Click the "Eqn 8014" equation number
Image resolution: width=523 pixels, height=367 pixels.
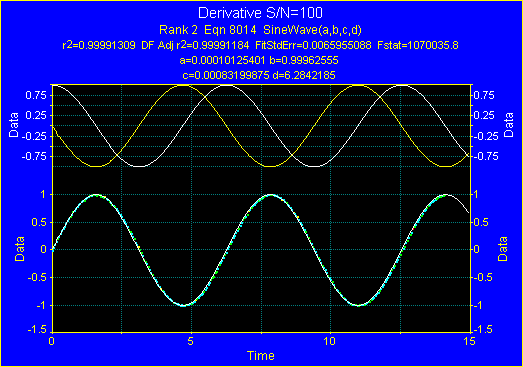tap(230, 30)
